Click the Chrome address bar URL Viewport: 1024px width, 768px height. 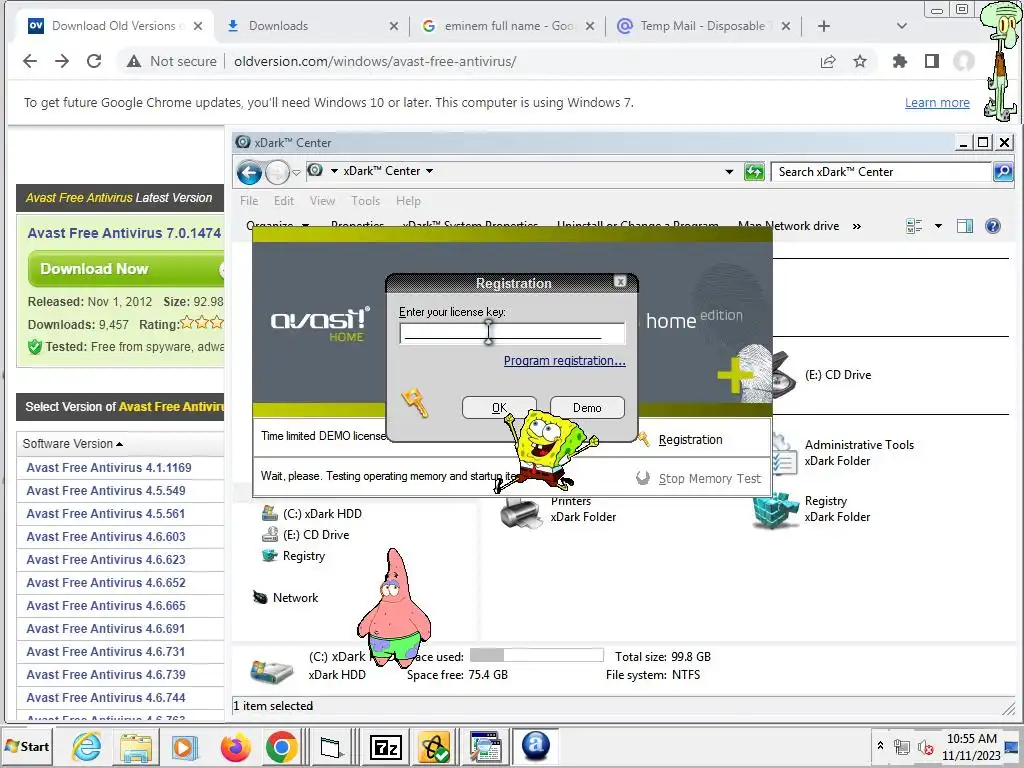(x=375, y=61)
